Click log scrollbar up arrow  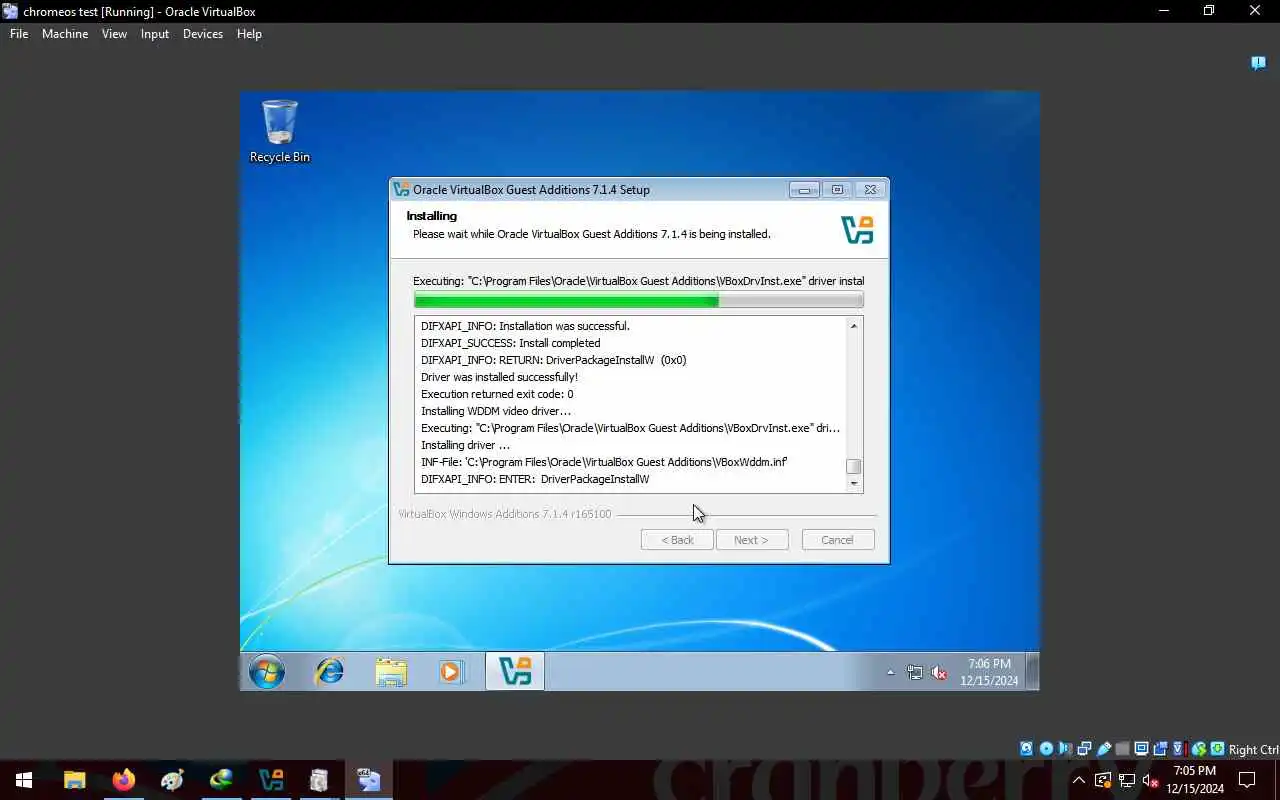click(853, 326)
